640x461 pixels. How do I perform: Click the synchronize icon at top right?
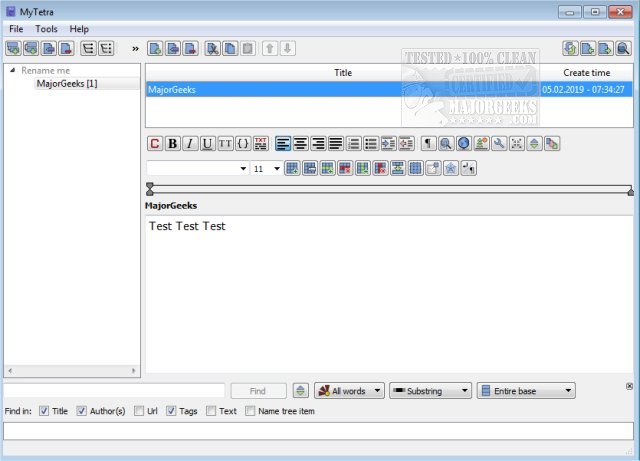[570, 49]
